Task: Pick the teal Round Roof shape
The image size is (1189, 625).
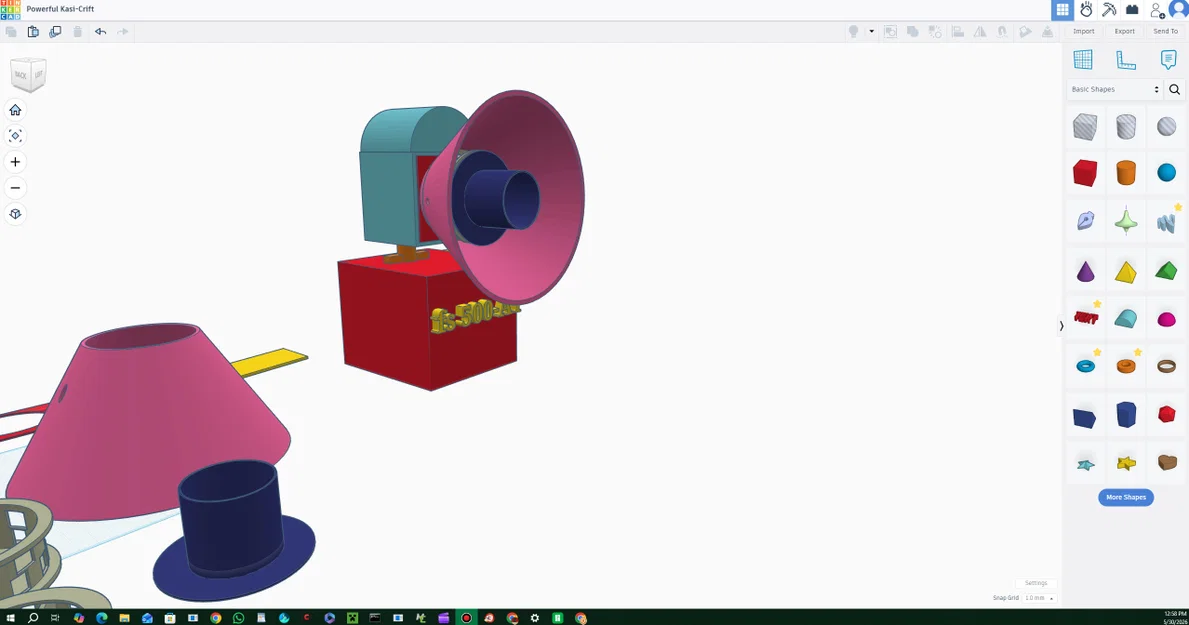Action: coord(1126,319)
